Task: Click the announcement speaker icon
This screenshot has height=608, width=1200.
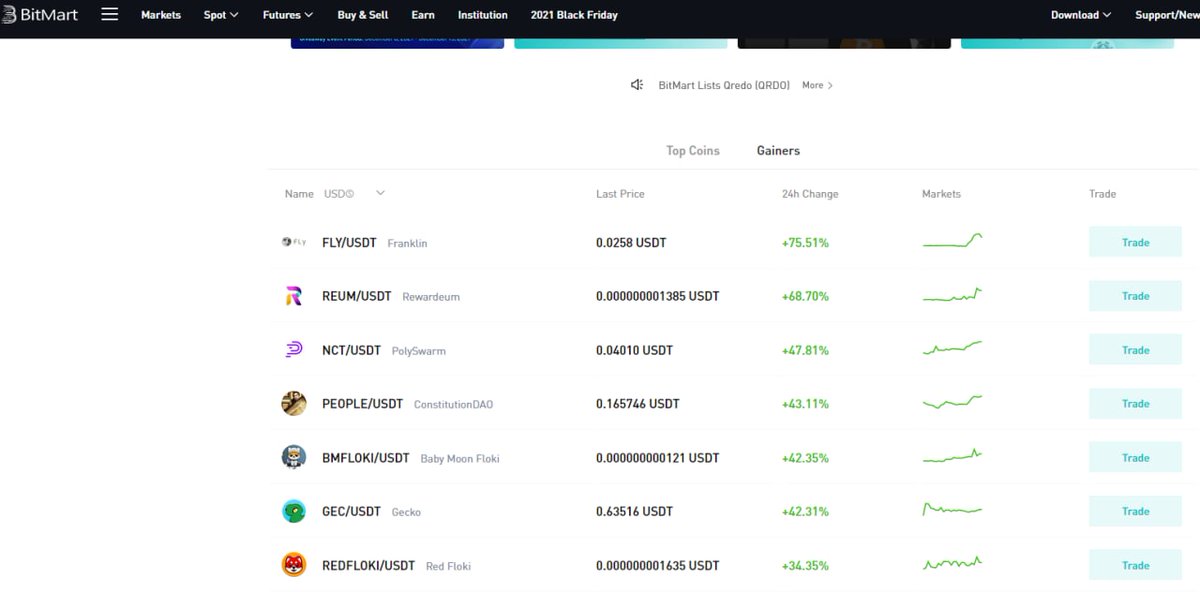Action: [637, 85]
